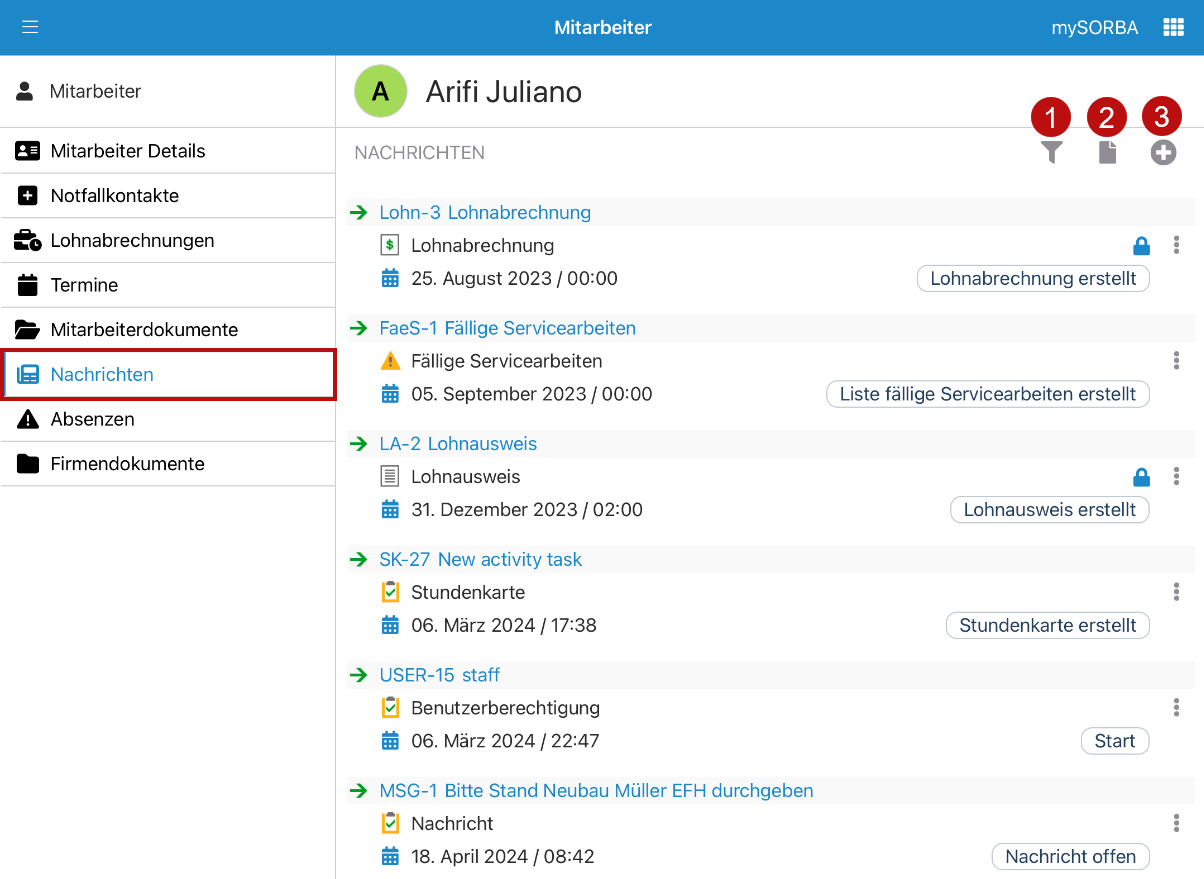Open Absenzen section

168,419
